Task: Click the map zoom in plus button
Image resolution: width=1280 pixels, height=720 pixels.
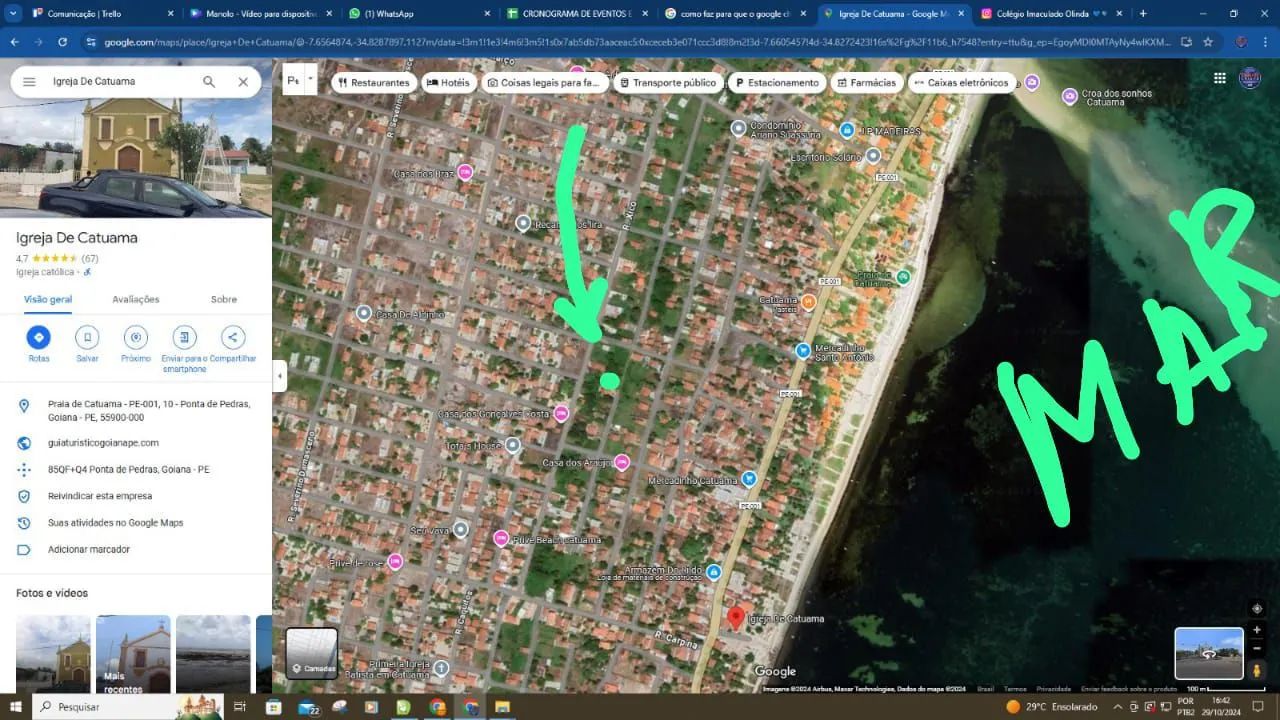Action: pyautogui.click(x=1257, y=630)
